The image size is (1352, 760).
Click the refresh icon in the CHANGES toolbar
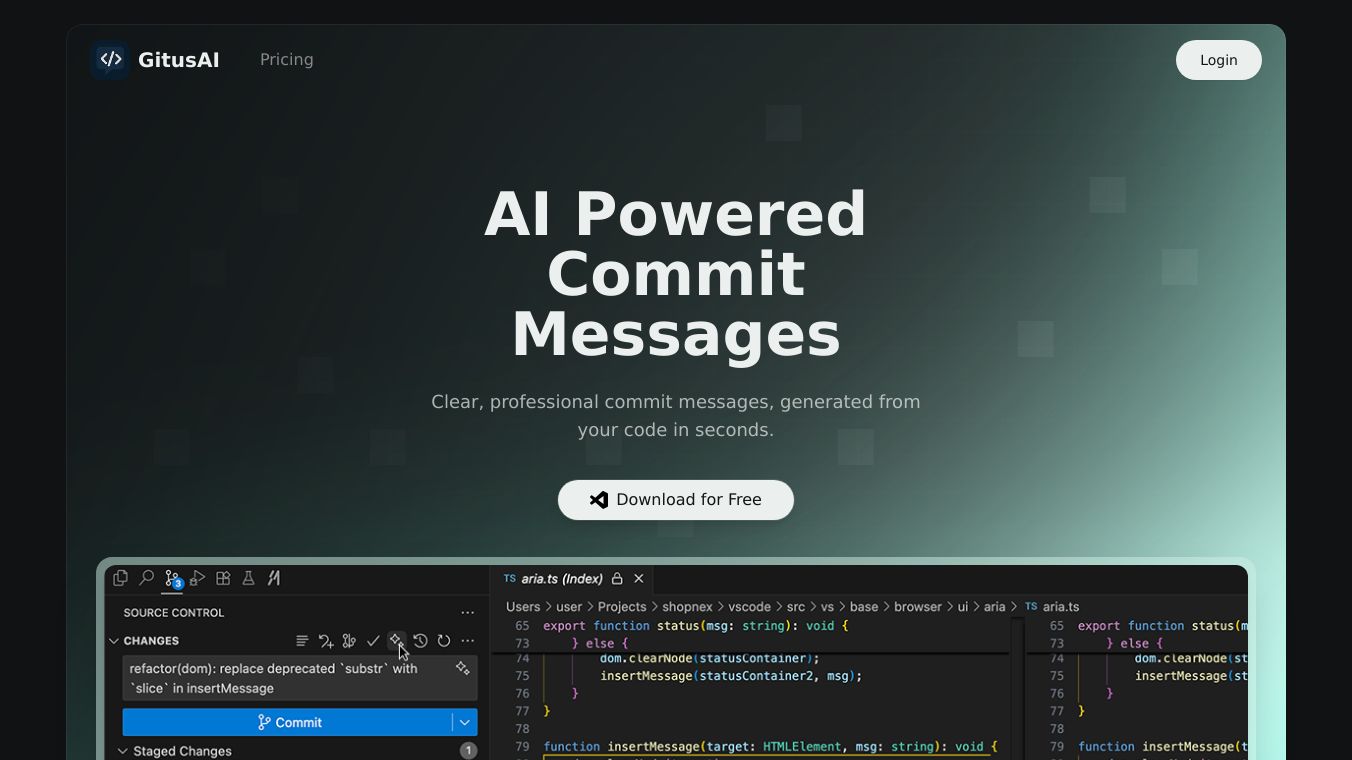(444, 641)
